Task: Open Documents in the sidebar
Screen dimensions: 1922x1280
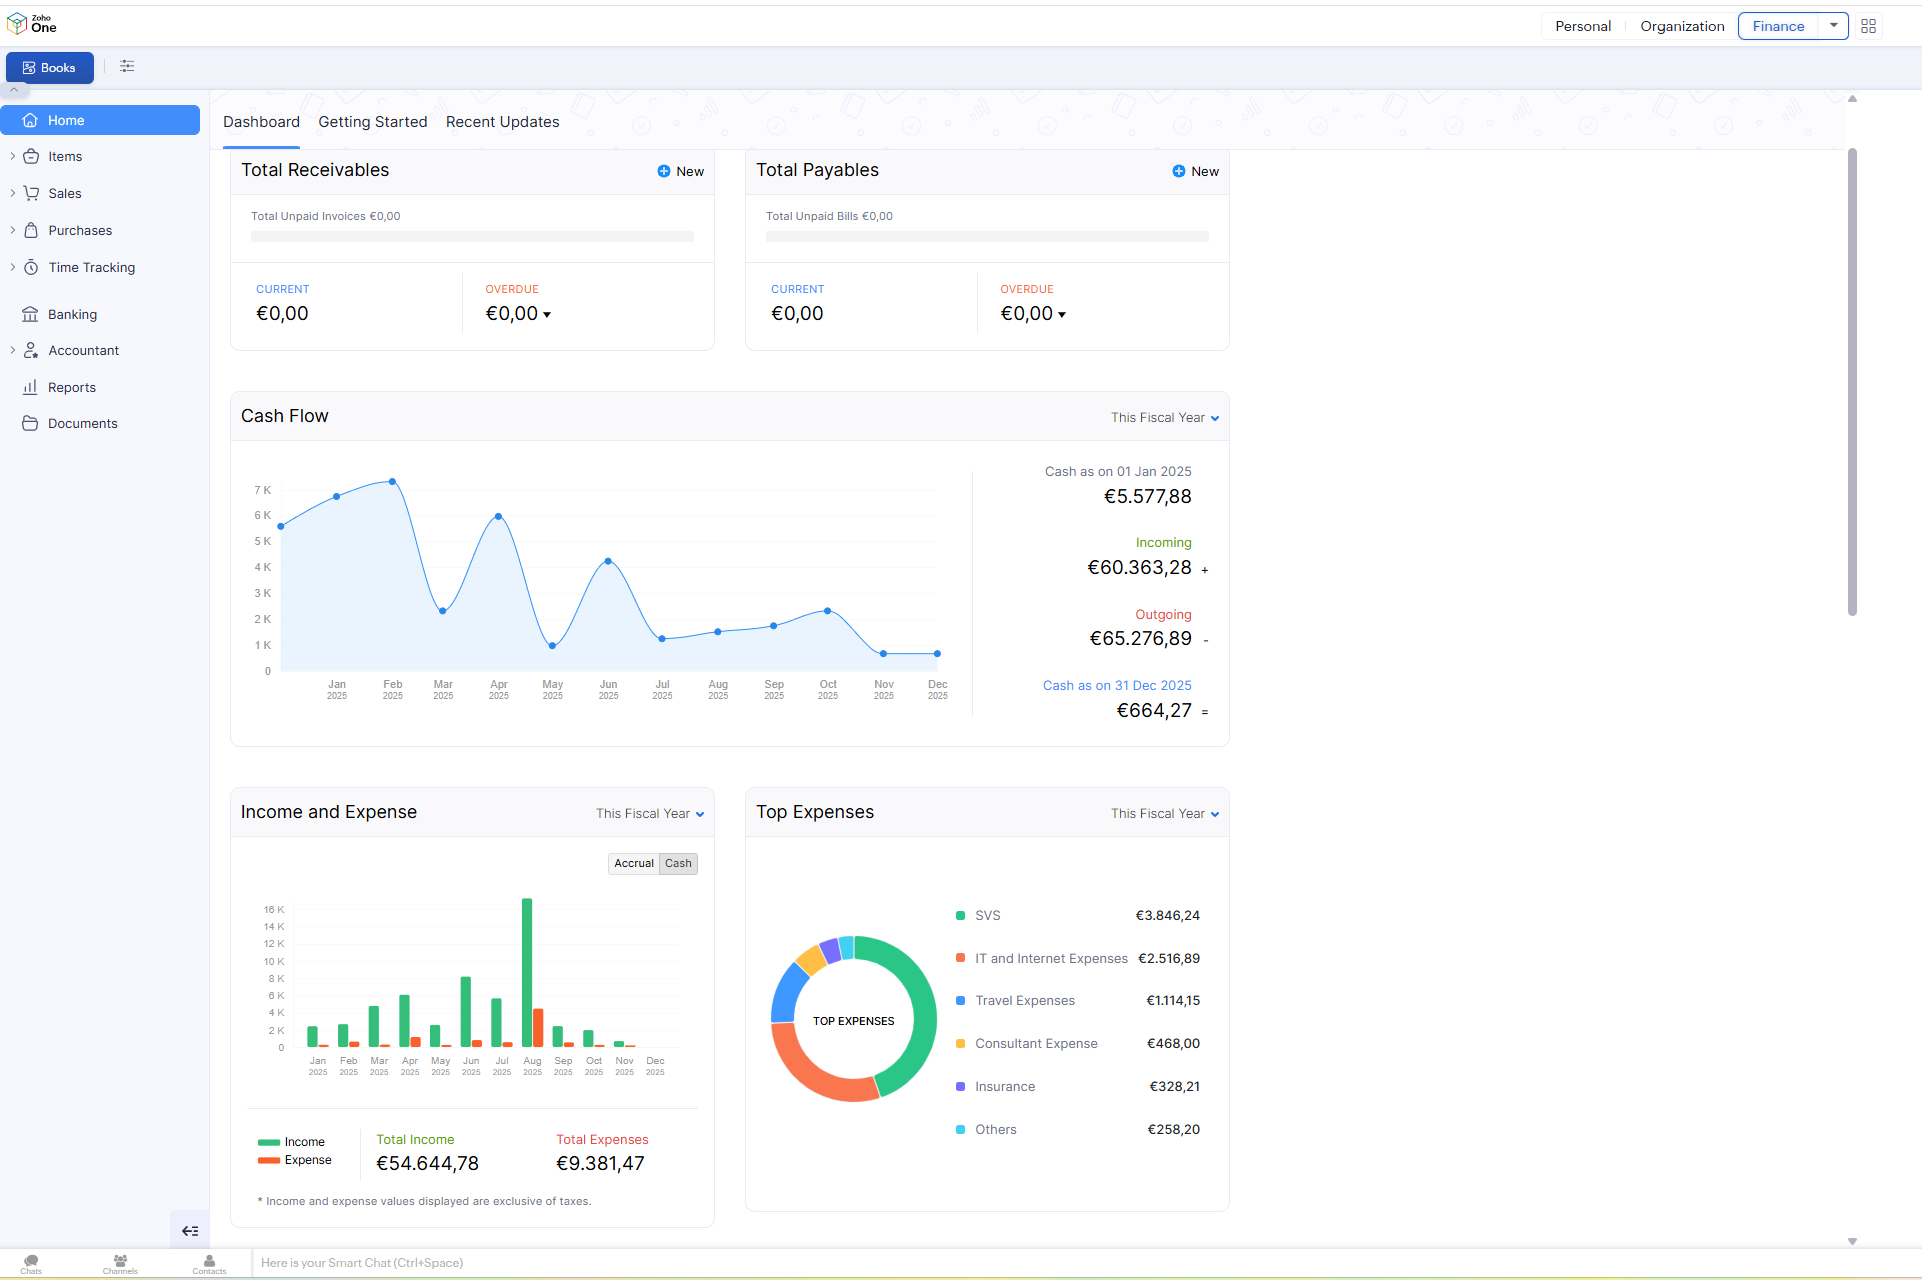Action: (x=82, y=423)
